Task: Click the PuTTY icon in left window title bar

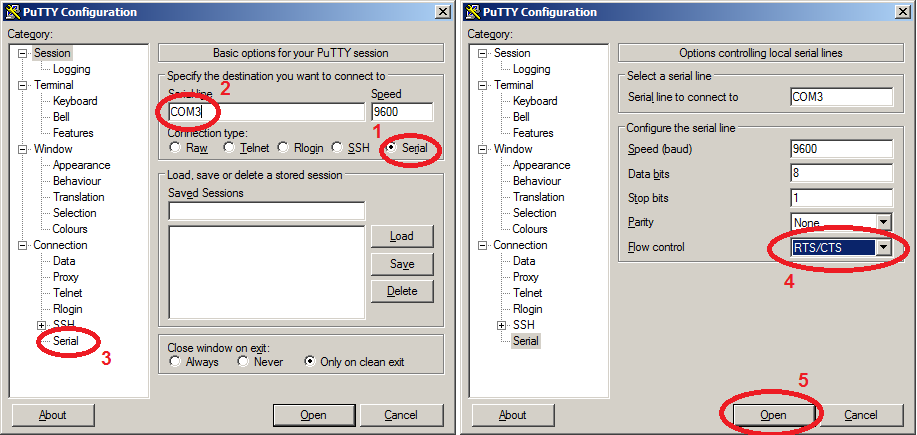Action: click(12, 11)
